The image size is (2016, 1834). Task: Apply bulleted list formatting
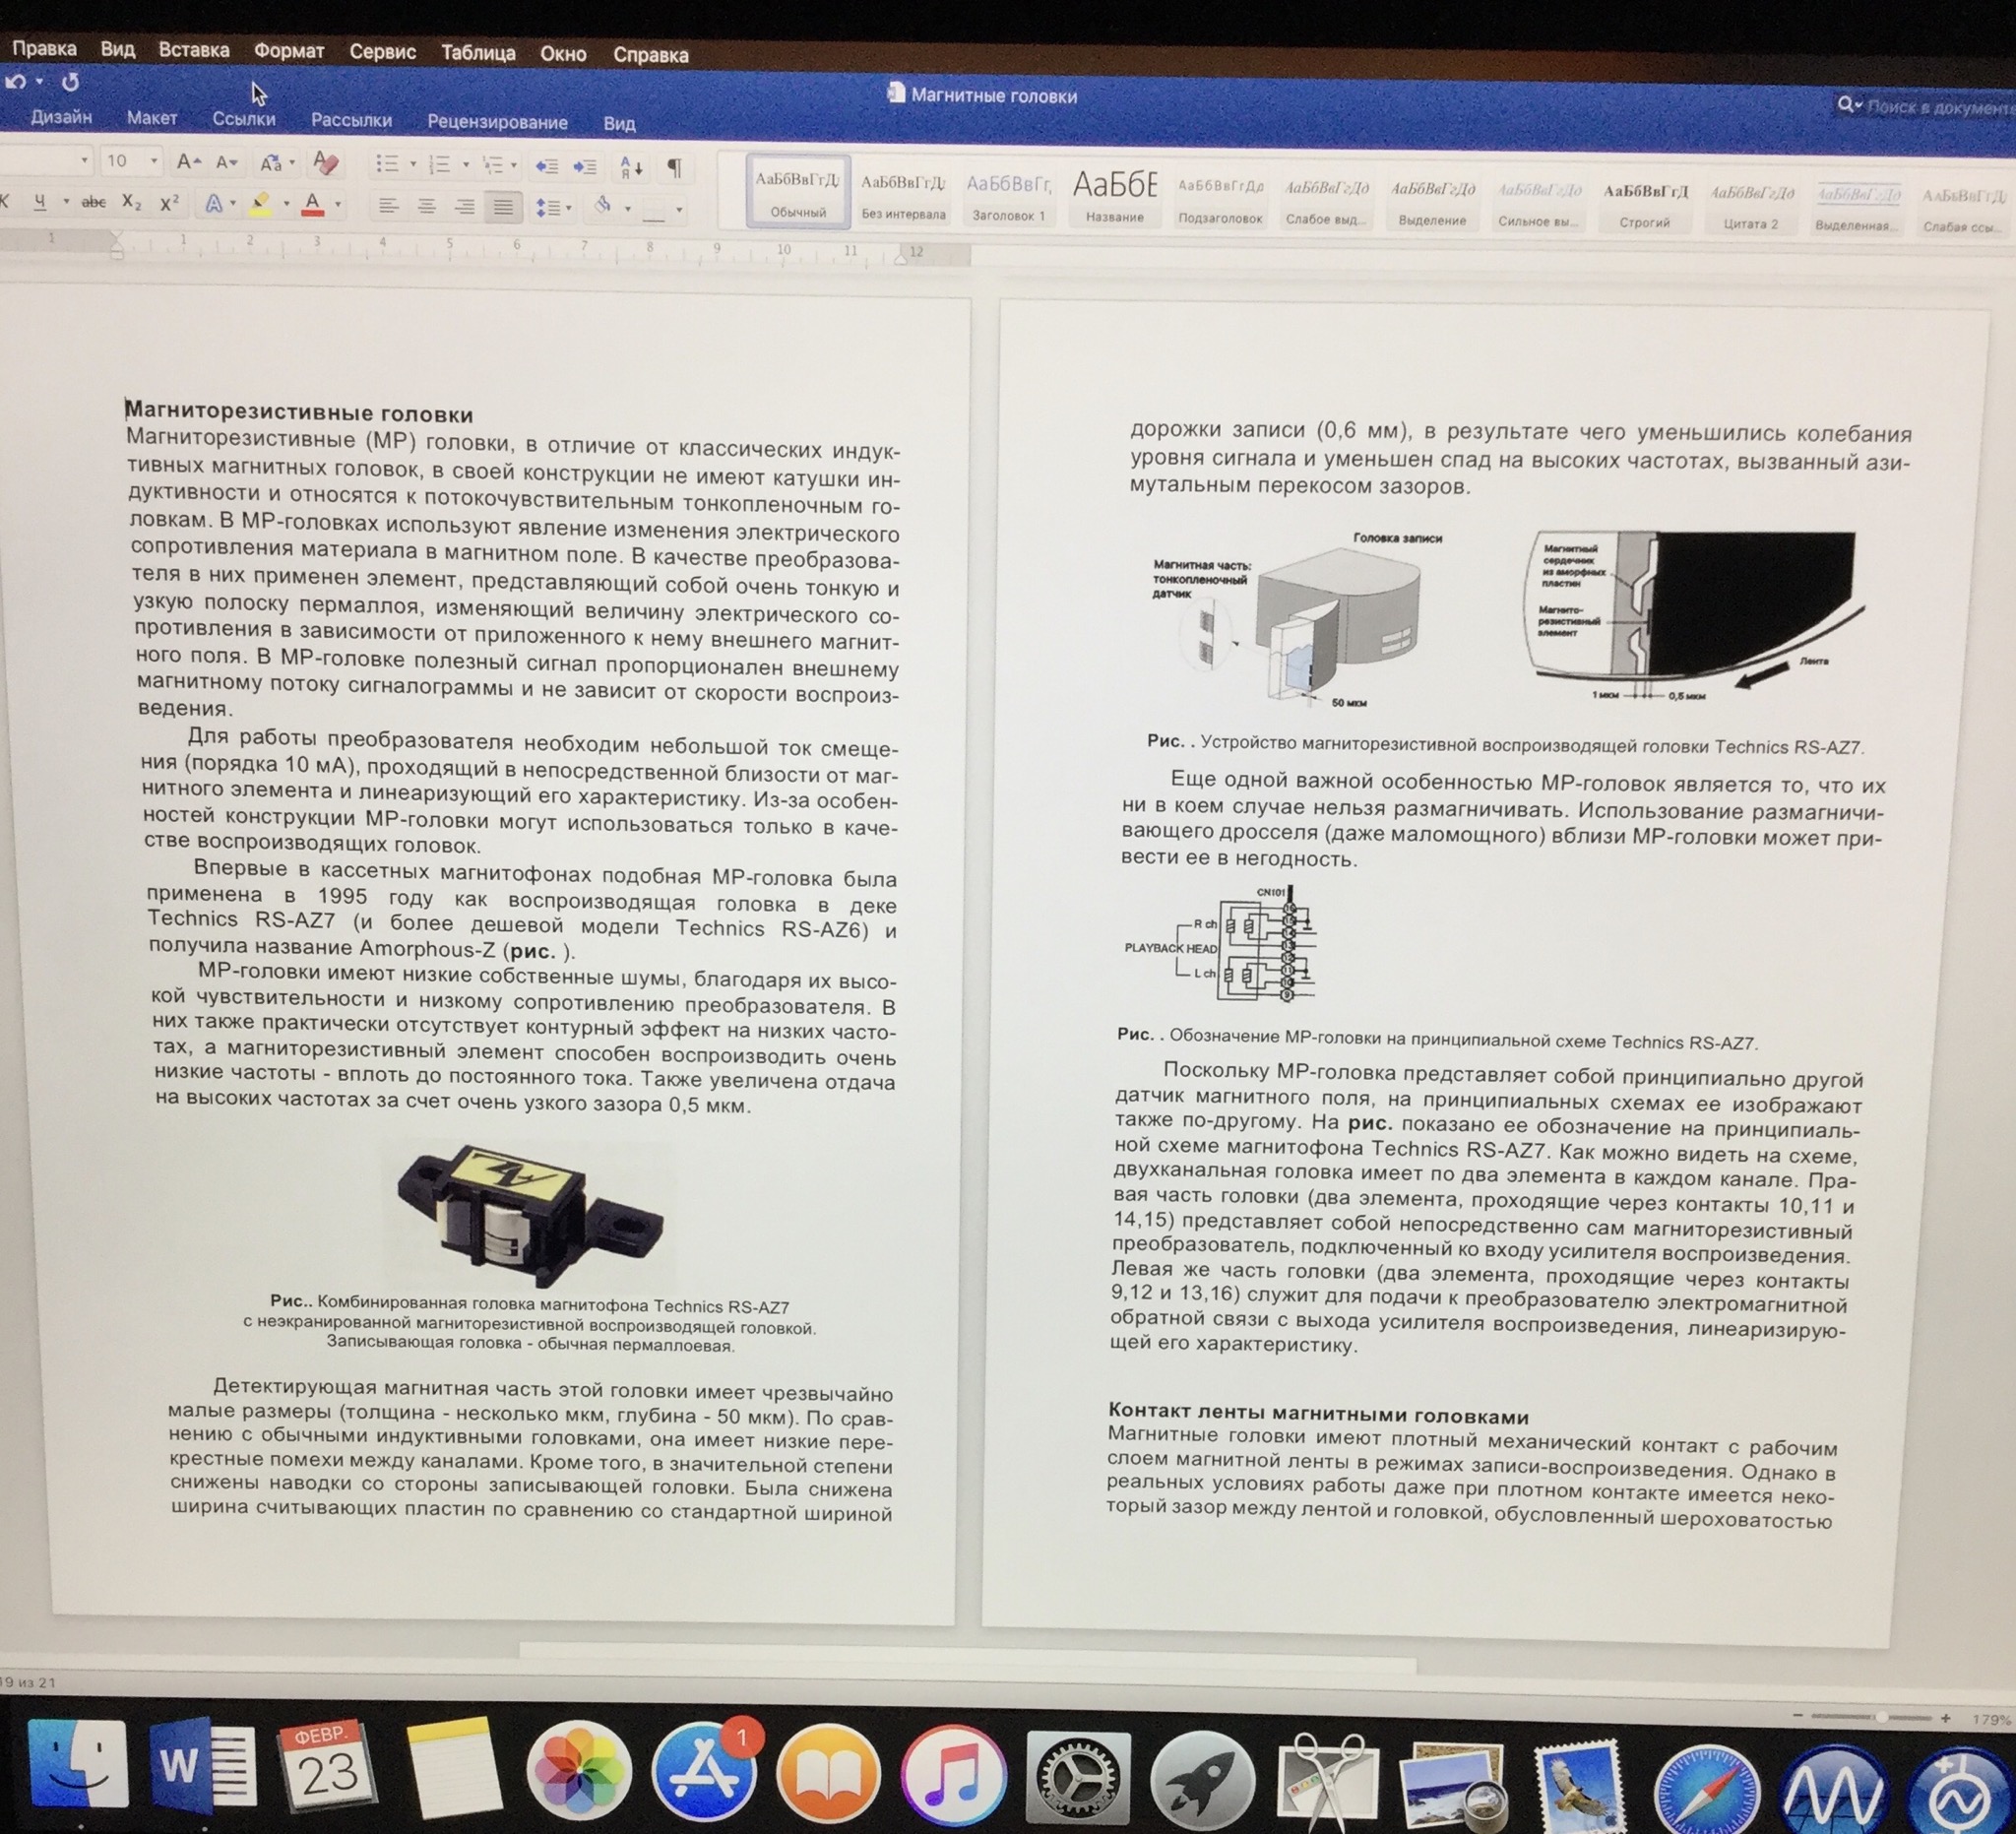click(386, 164)
